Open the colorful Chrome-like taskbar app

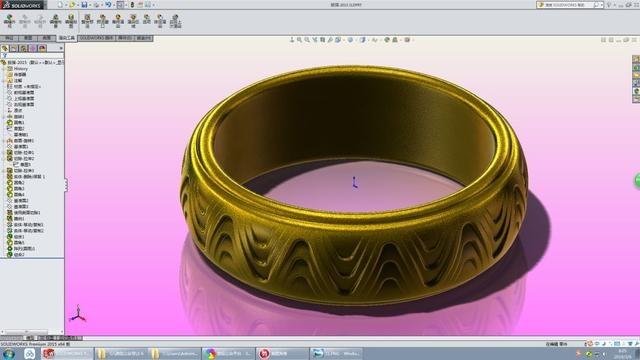228,353
